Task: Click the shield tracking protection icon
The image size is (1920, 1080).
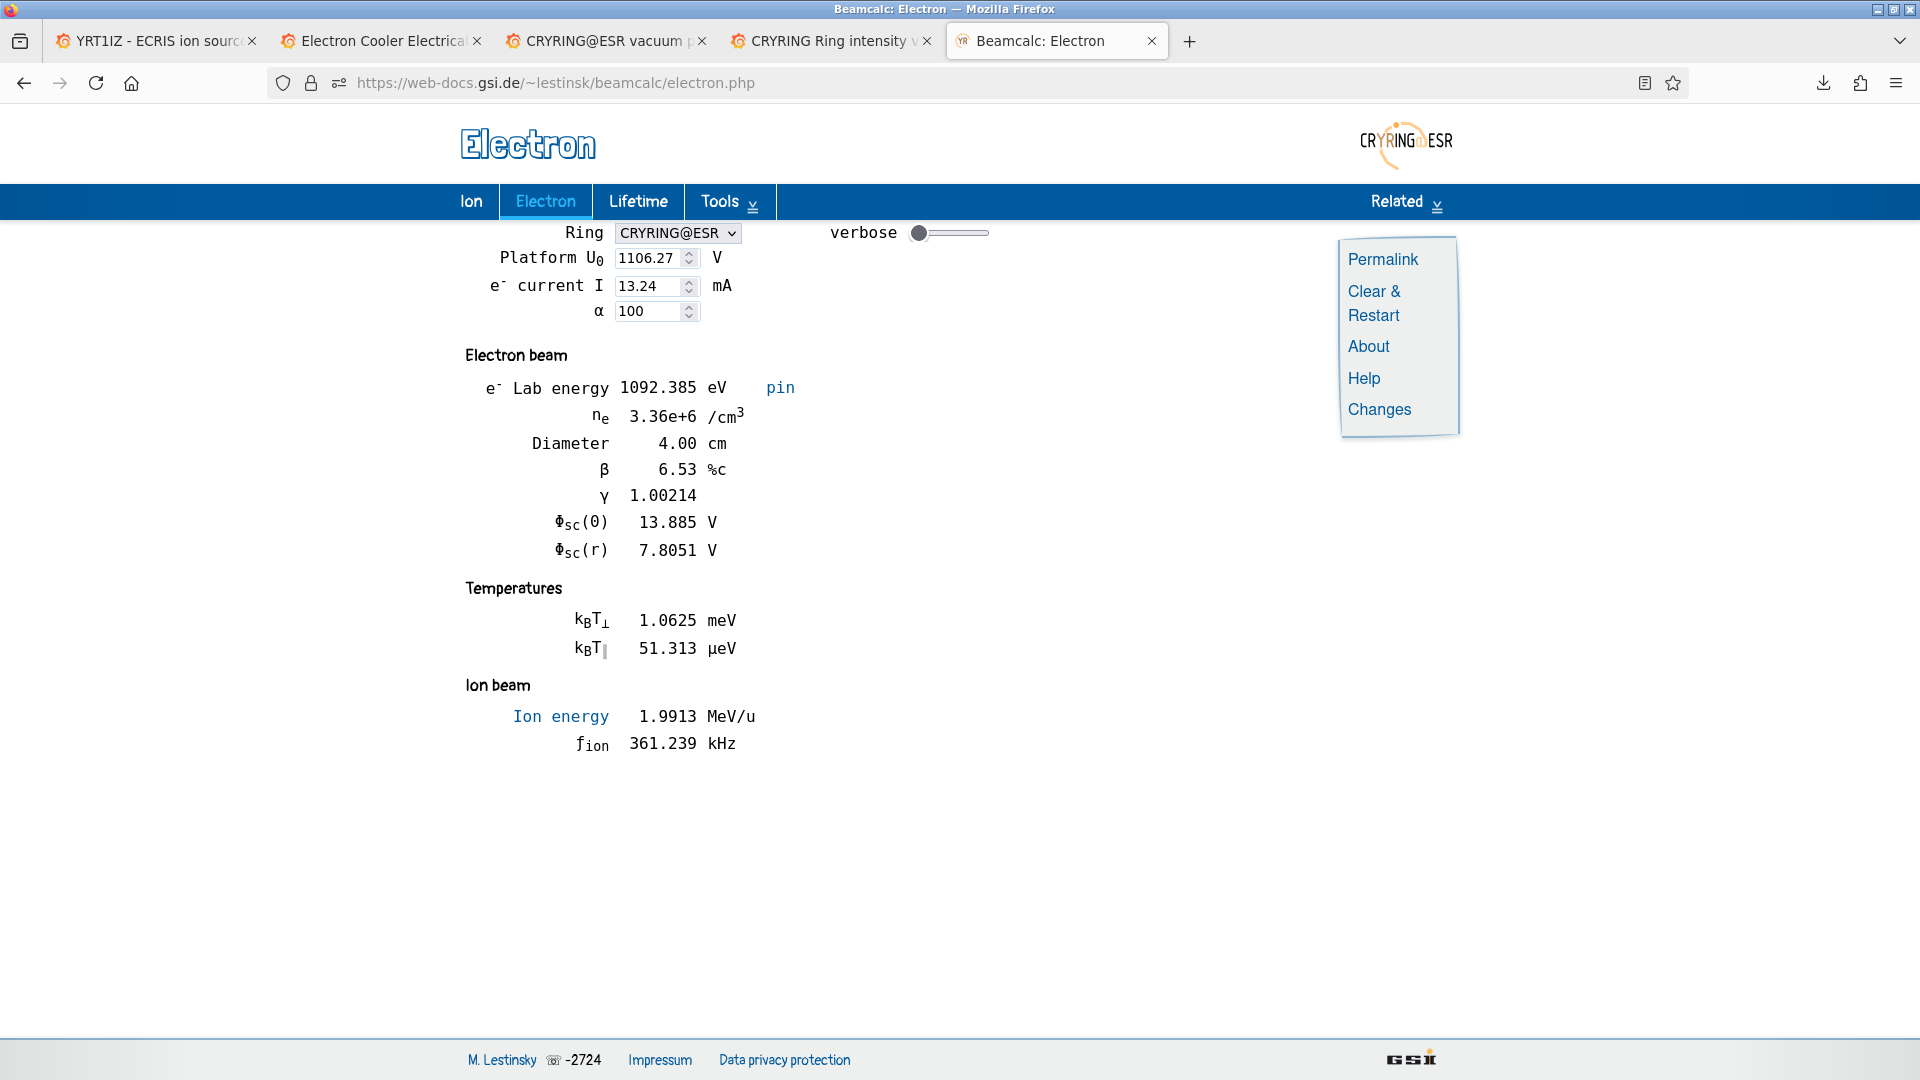Action: 283,83
